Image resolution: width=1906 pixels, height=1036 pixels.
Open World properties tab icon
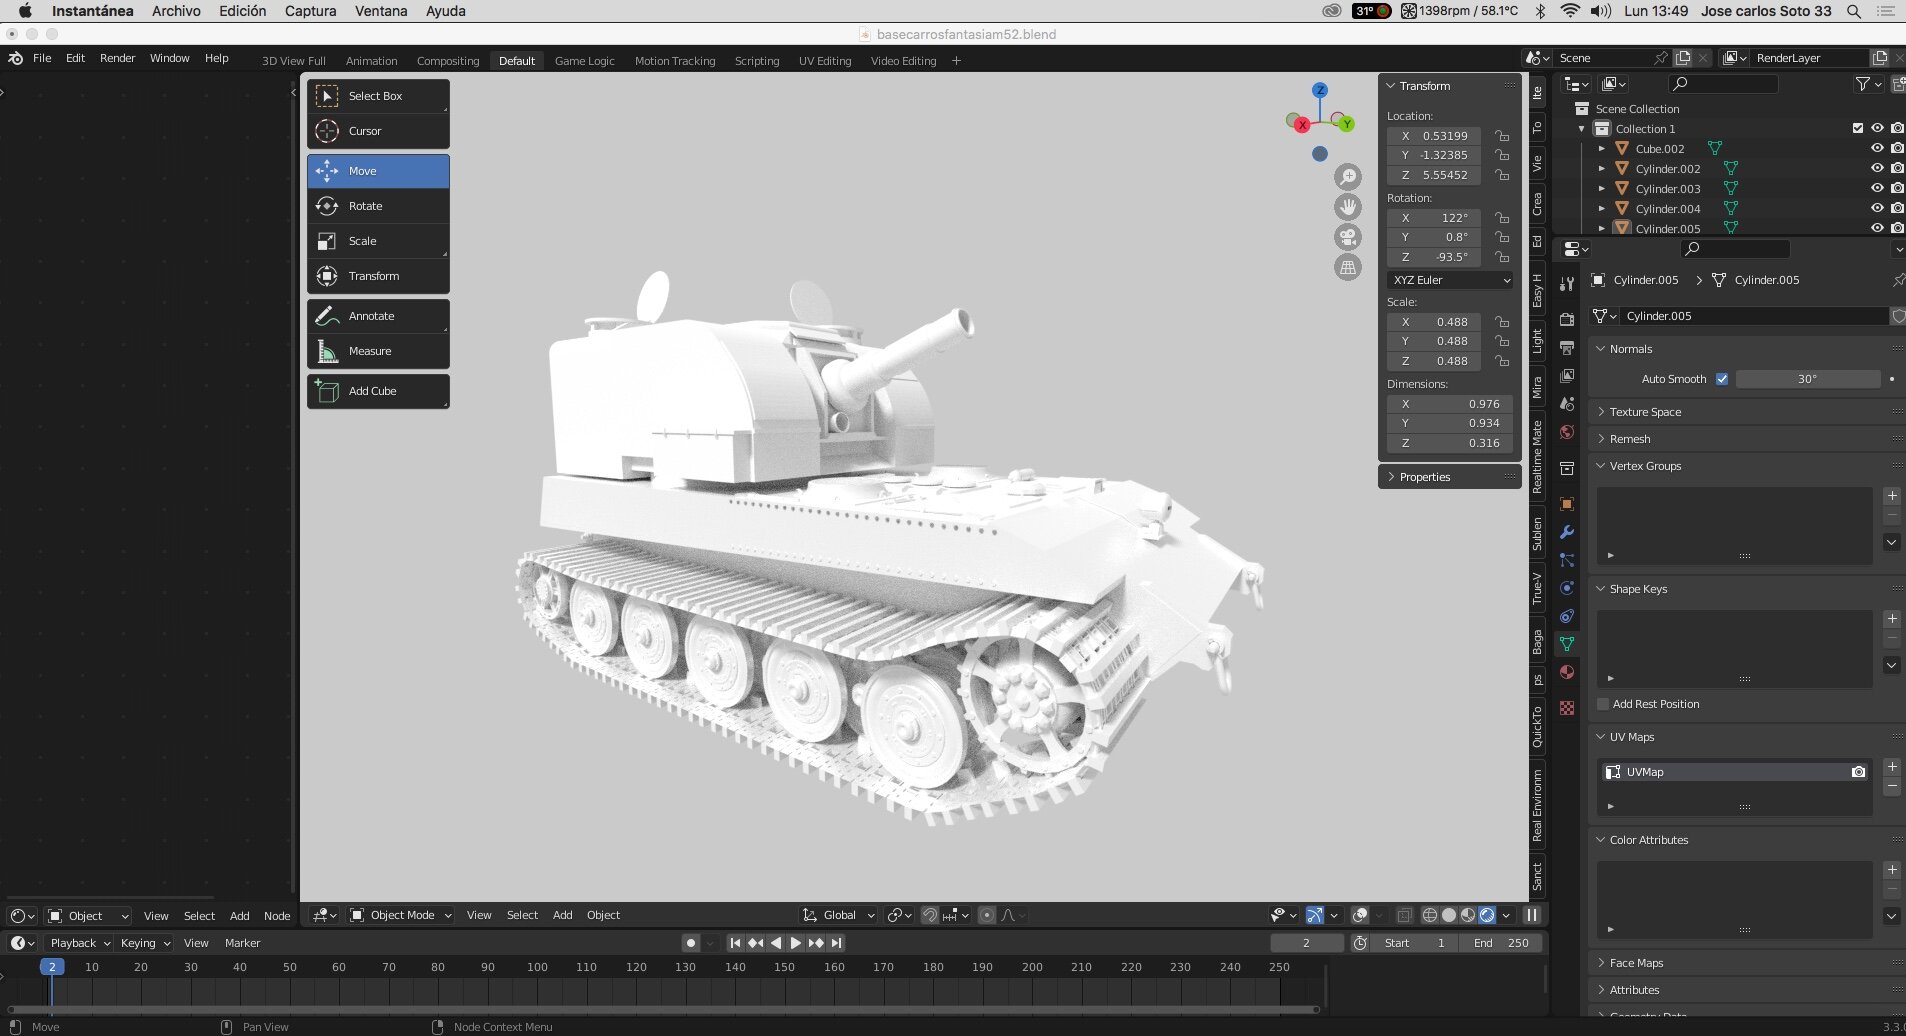click(1567, 432)
